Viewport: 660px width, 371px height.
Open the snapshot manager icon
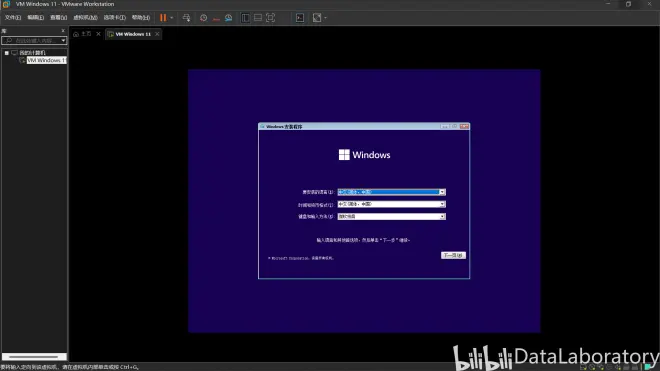229,18
